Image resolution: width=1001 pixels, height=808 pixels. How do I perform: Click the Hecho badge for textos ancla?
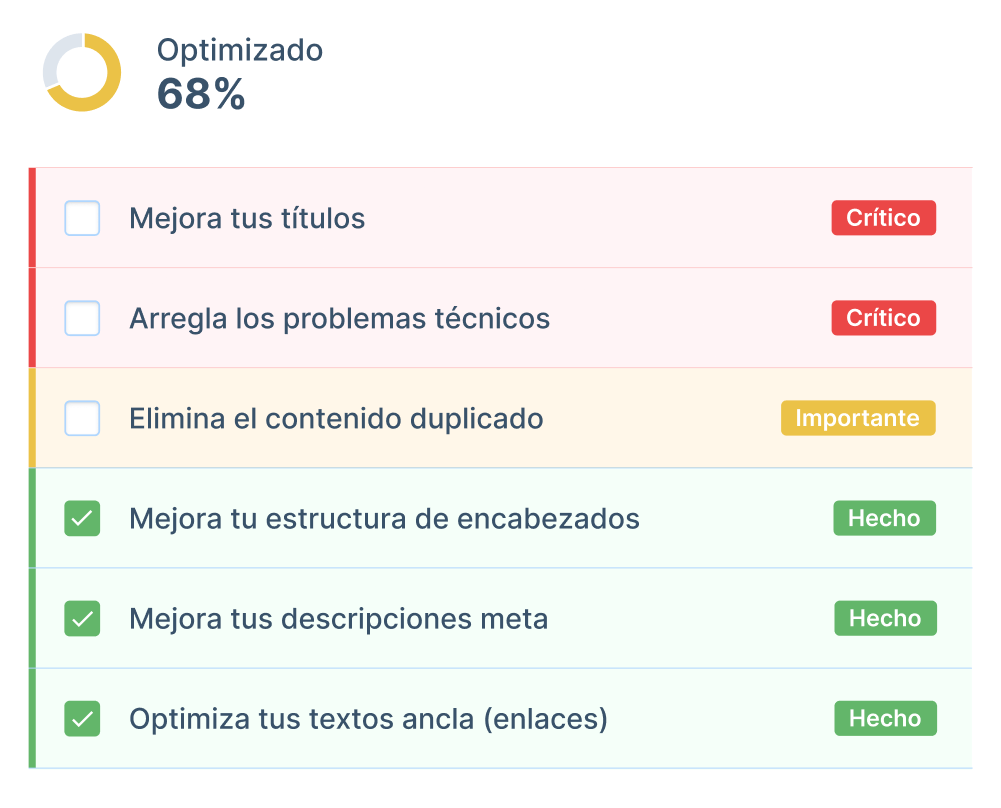885,718
